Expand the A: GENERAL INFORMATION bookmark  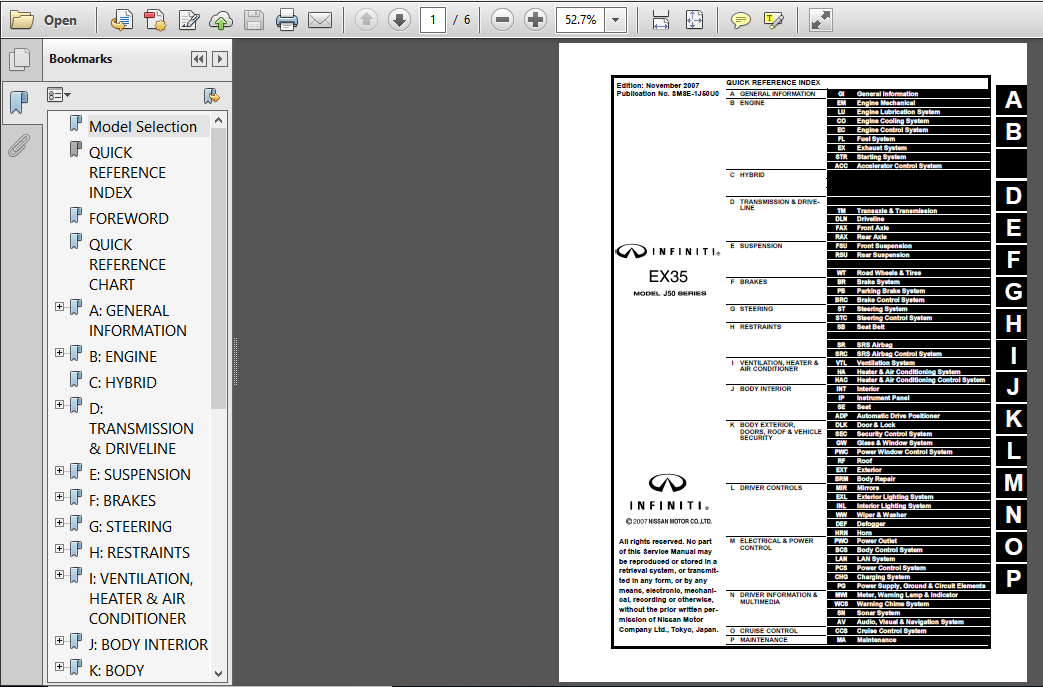[59, 307]
